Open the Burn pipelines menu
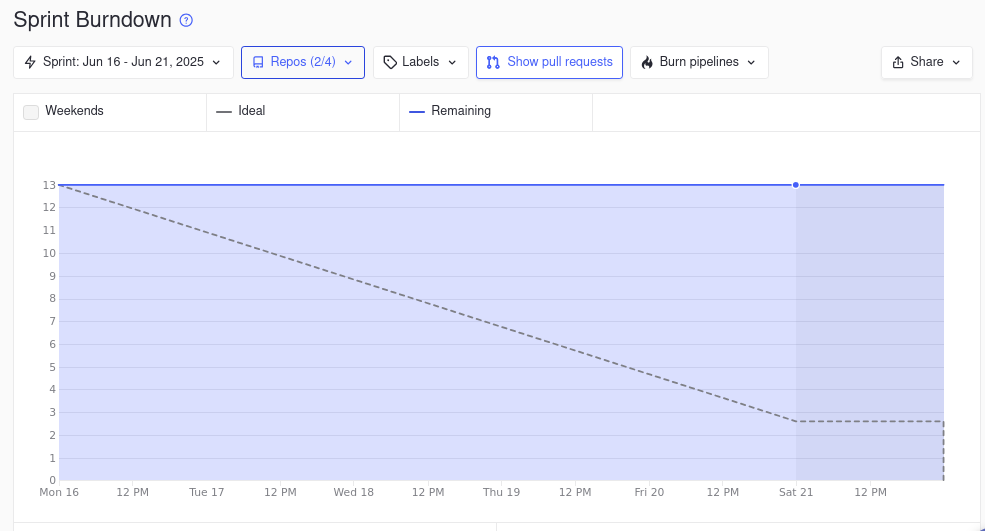The image size is (985, 531). click(x=699, y=62)
